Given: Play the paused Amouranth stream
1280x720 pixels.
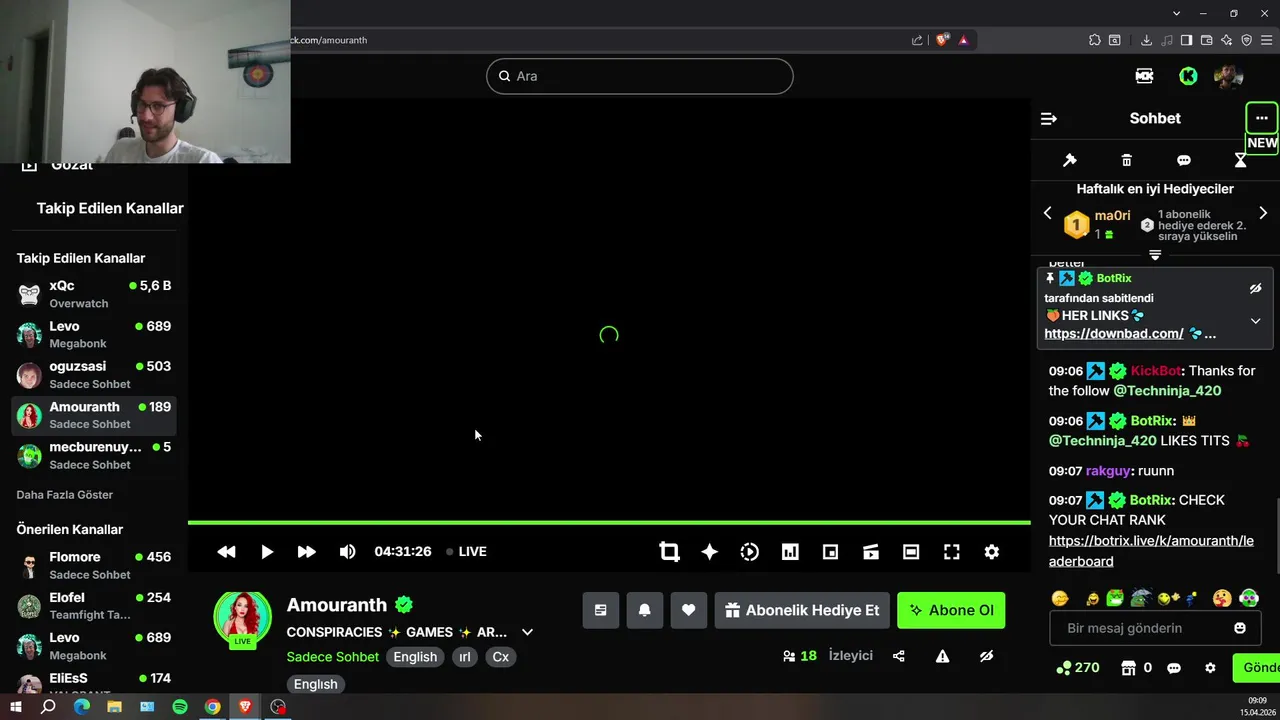Looking at the screenshot, I should coord(267,552).
